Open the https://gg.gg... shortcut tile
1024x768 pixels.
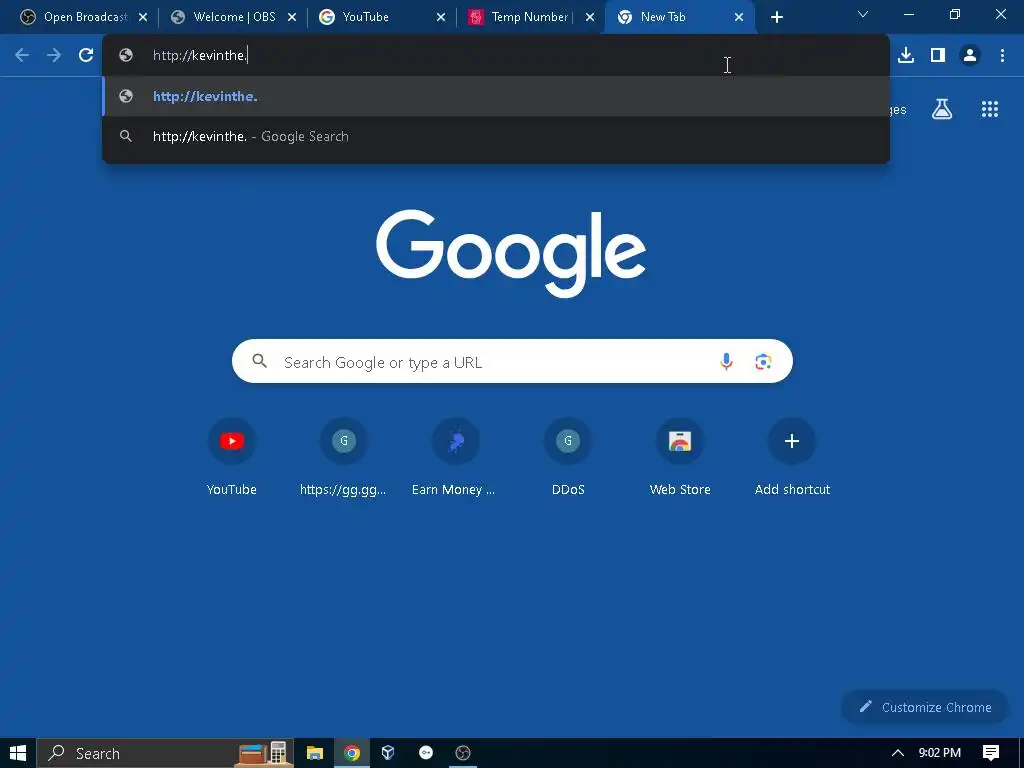[x=344, y=457]
